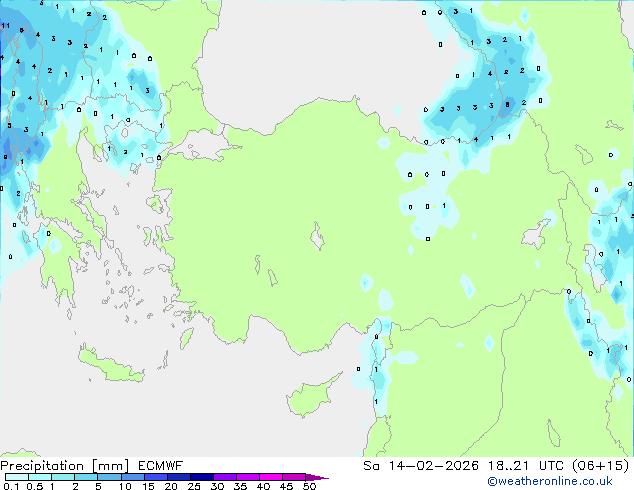This screenshot has width=634, height=490.
Task: Select the 25–30 mm dark blue swatch
Action: coord(202,477)
